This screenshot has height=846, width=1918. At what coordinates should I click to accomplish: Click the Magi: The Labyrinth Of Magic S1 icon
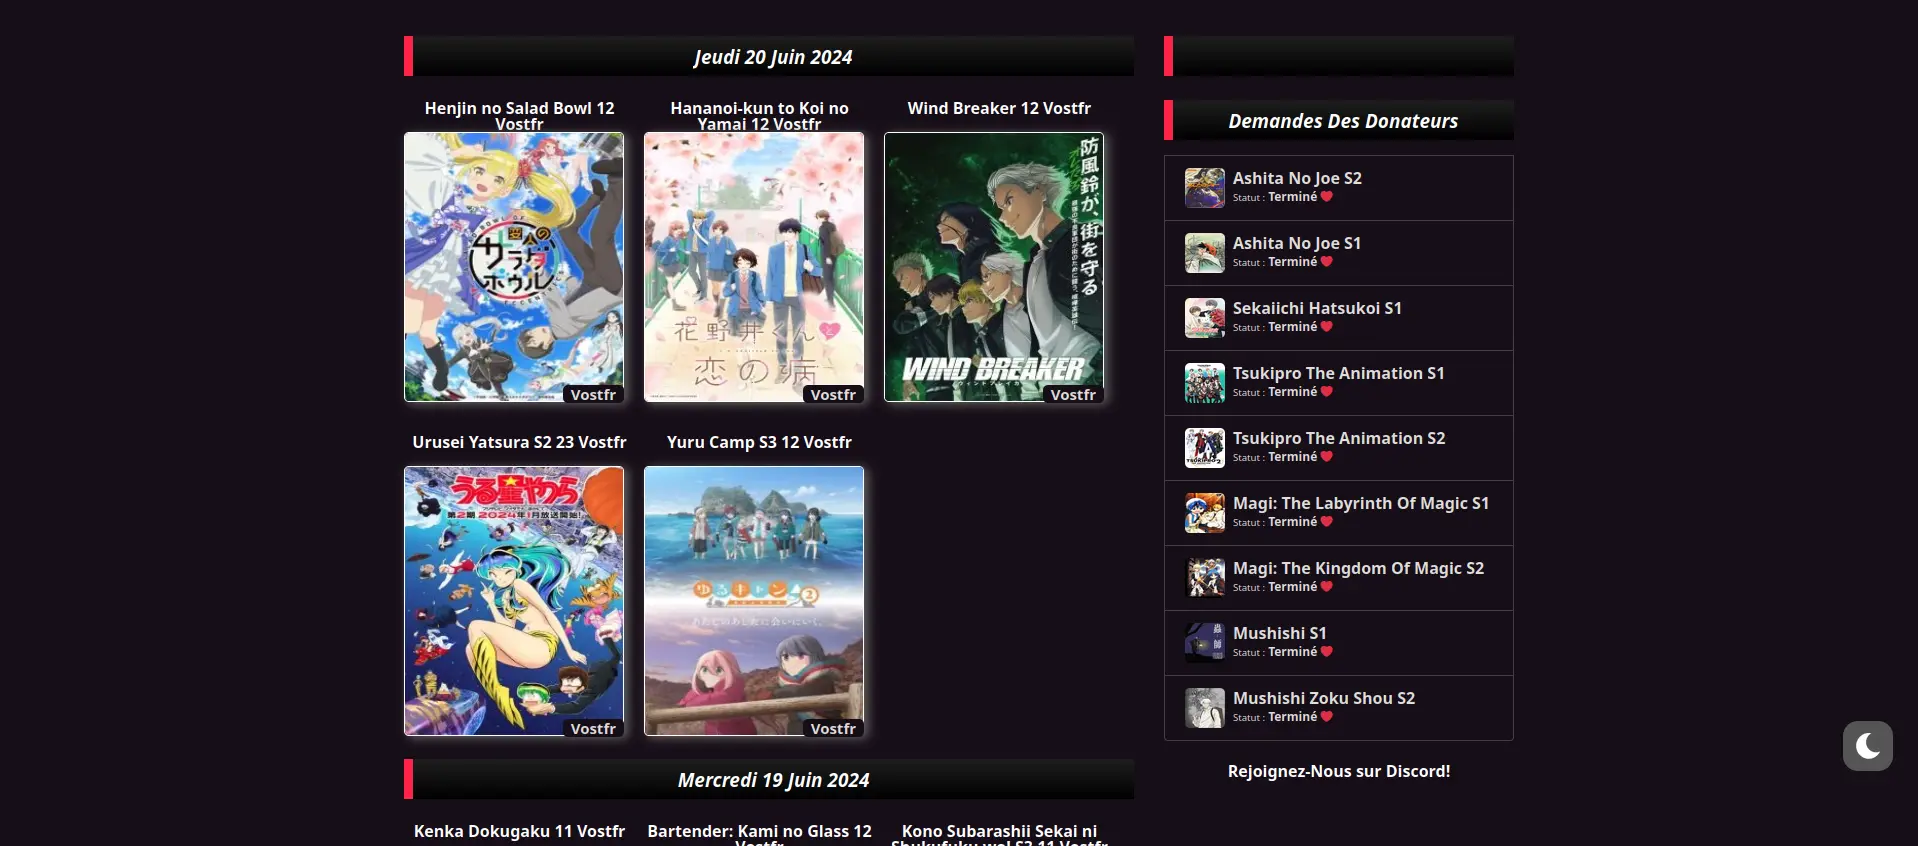click(x=1204, y=513)
